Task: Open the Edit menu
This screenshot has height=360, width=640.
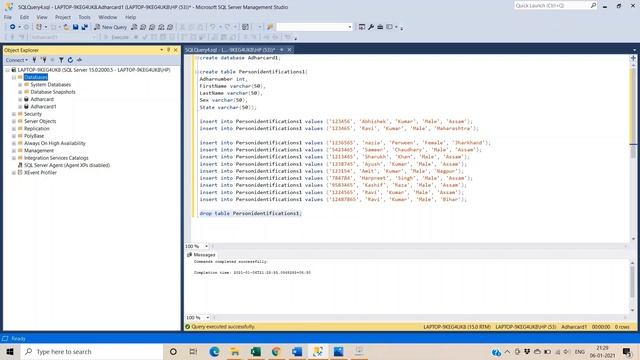Action: coord(24,17)
